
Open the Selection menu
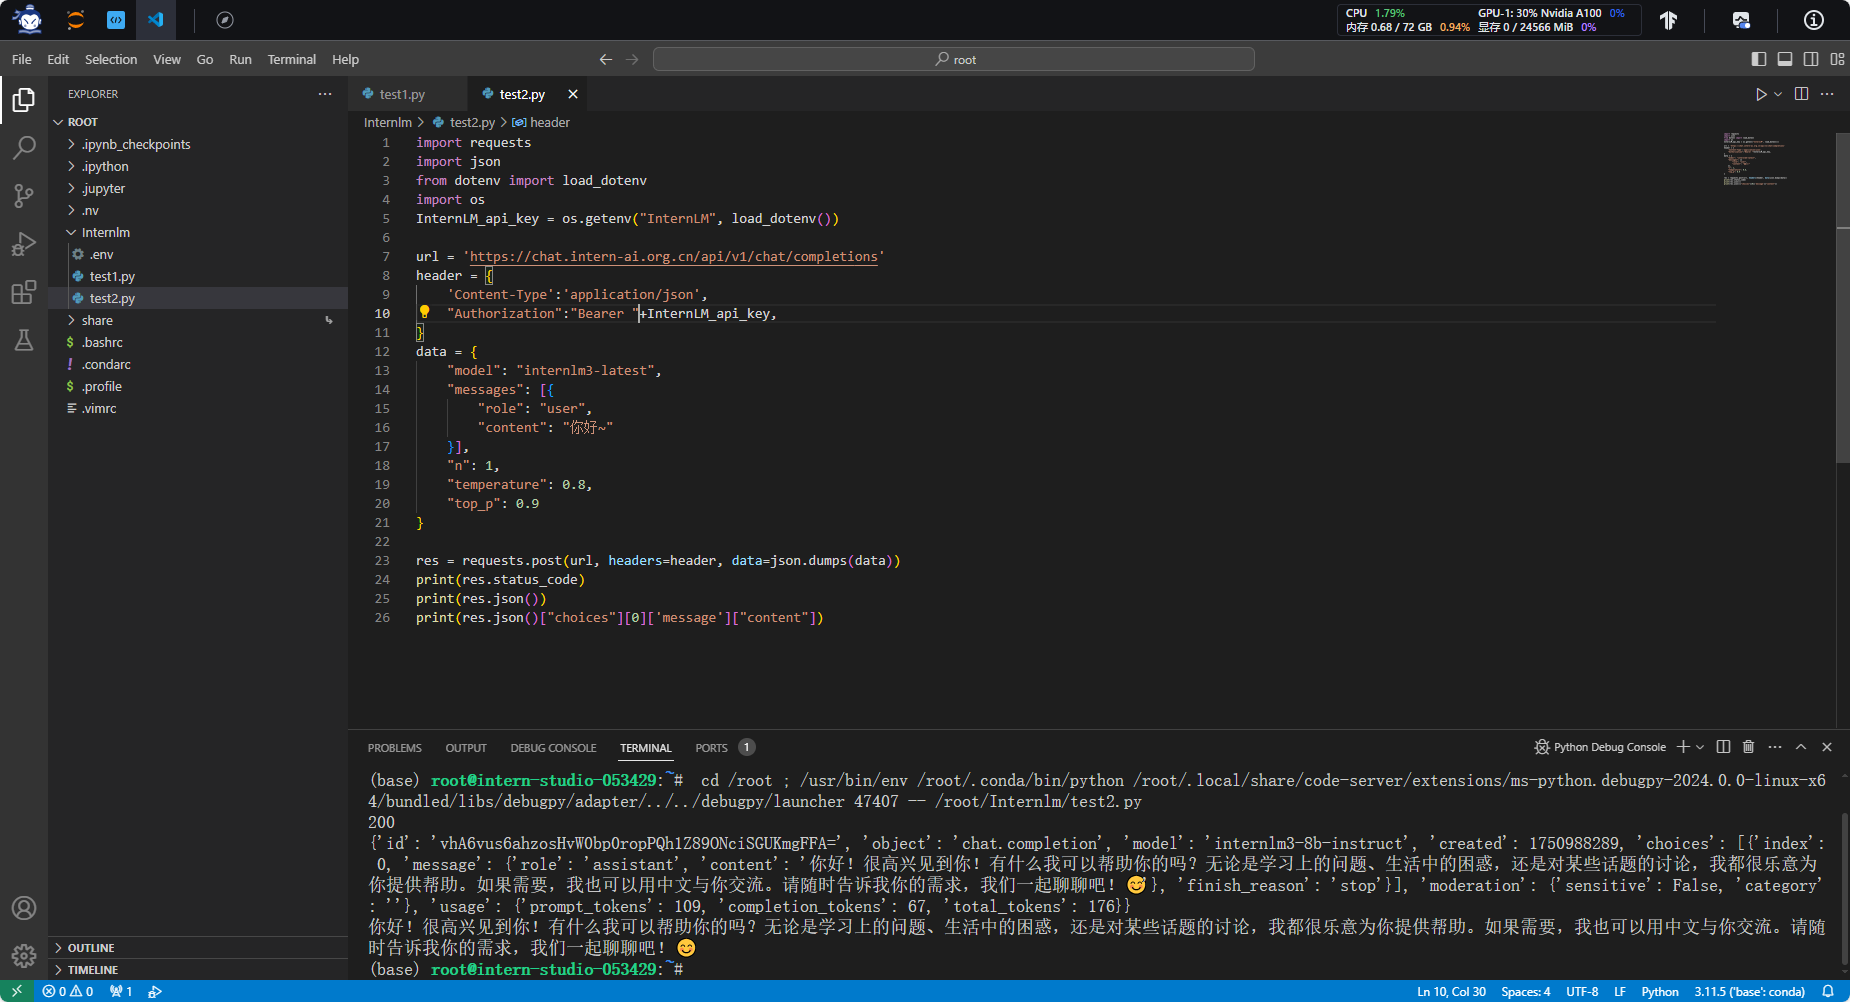point(111,60)
